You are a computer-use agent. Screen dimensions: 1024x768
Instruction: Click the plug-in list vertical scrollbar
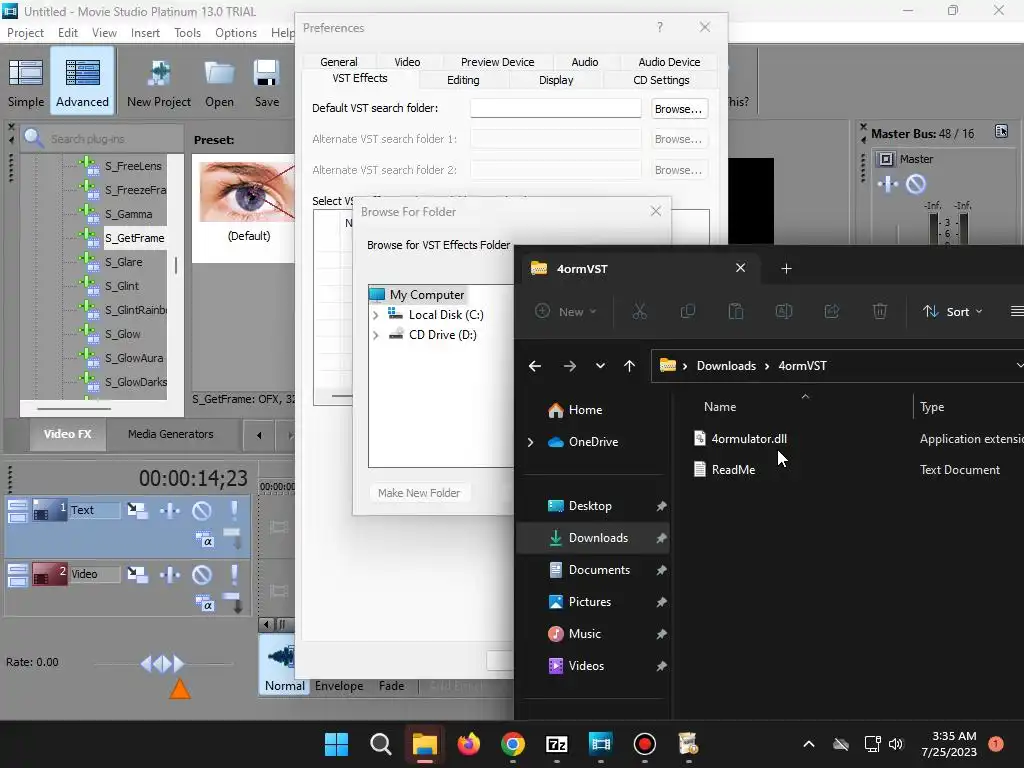175,265
